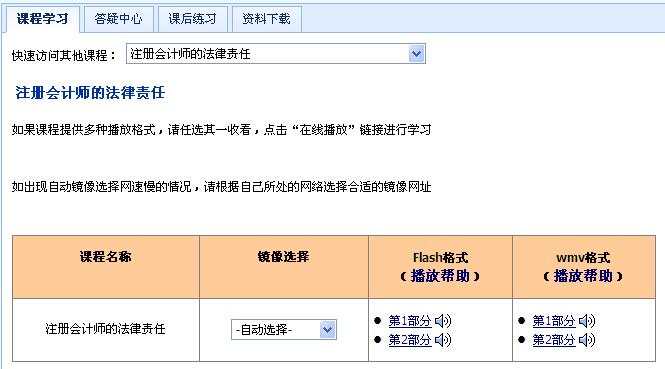The image size is (665, 369).
Task: Go to the 课后练习 tab
Action: pyautogui.click(x=193, y=19)
